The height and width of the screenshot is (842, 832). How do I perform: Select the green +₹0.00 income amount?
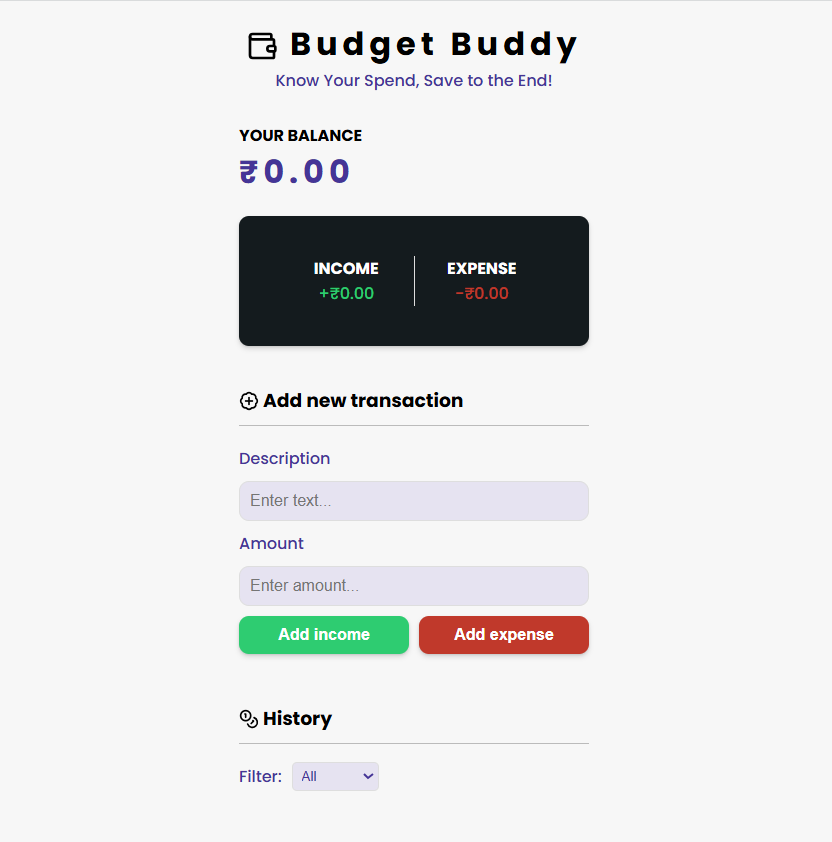click(346, 293)
